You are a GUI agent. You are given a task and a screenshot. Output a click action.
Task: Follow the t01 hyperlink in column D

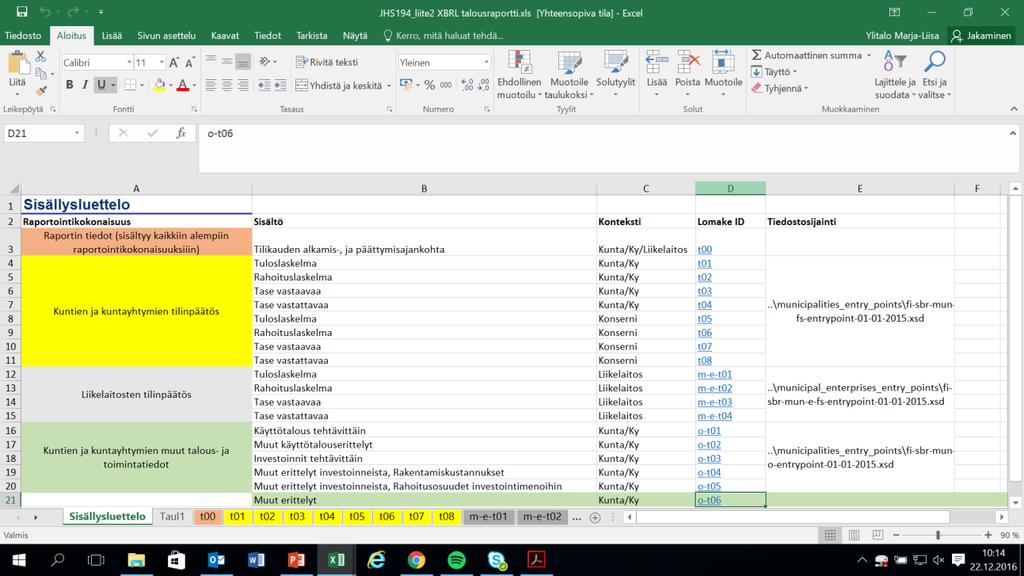[x=704, y=263]
